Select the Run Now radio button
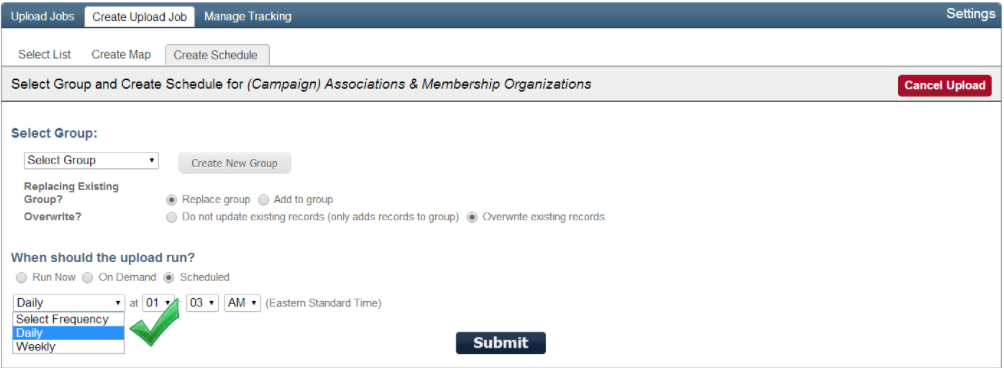The width and height of the screenshot is (1004, 368). [22, 278]
